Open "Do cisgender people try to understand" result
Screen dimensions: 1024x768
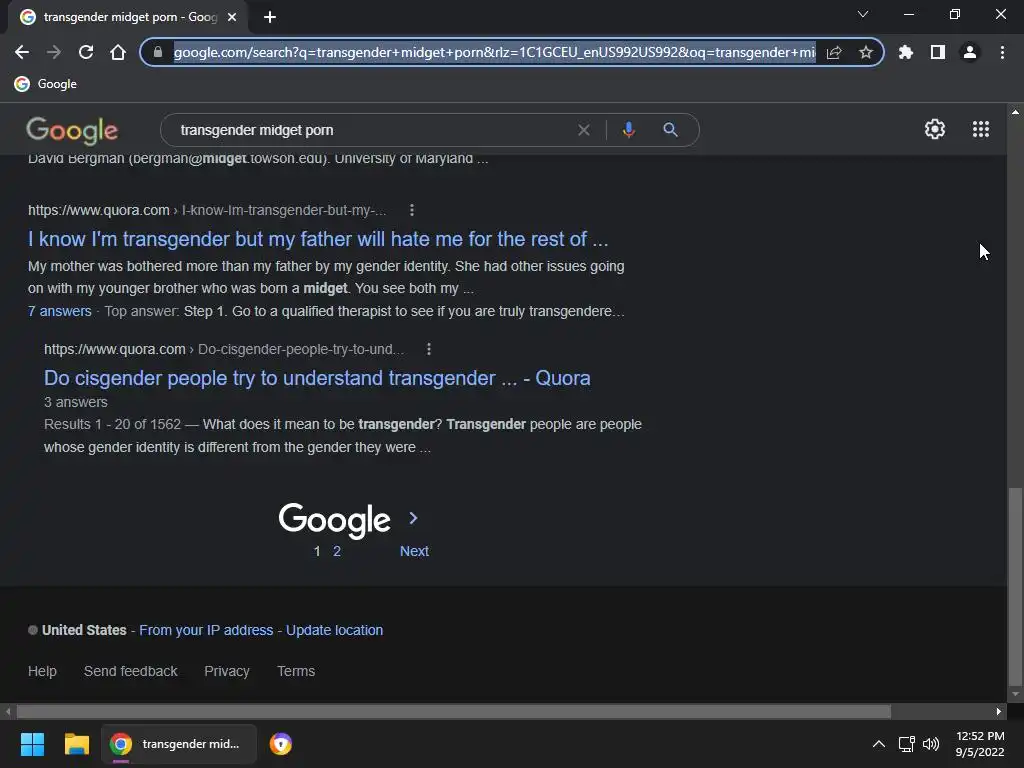tap(317, 378)
